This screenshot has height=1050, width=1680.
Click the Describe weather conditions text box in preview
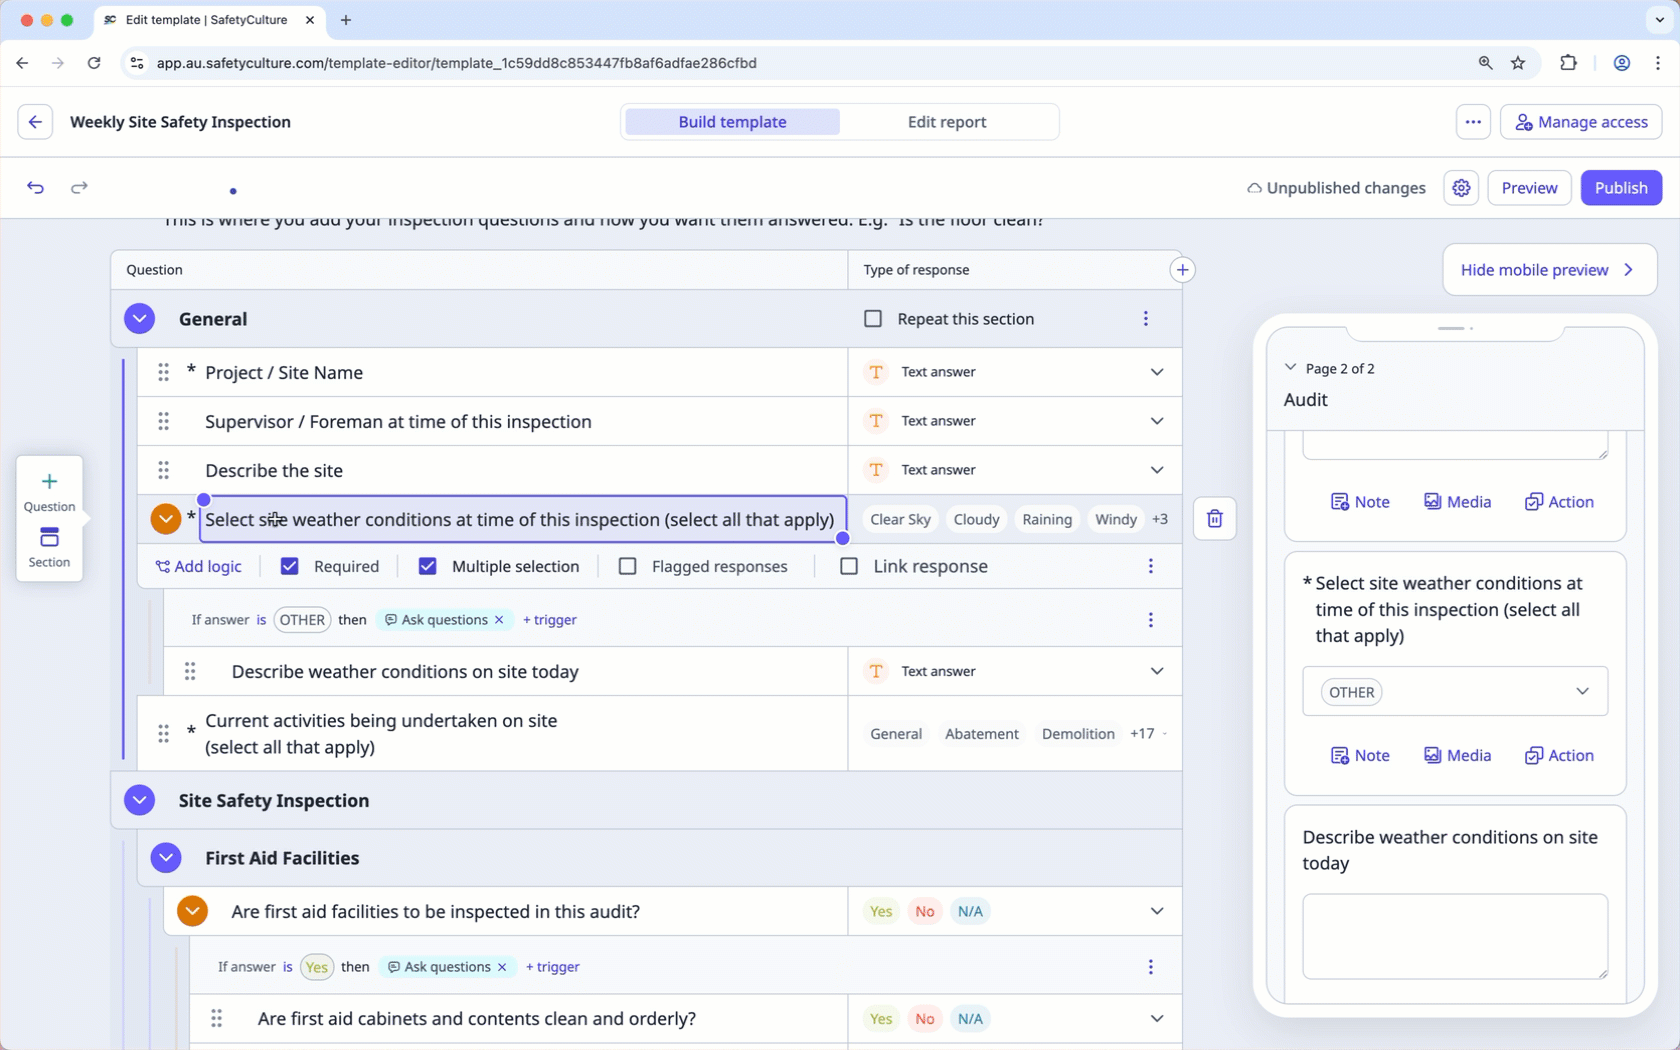click(x=1455, y=936)
